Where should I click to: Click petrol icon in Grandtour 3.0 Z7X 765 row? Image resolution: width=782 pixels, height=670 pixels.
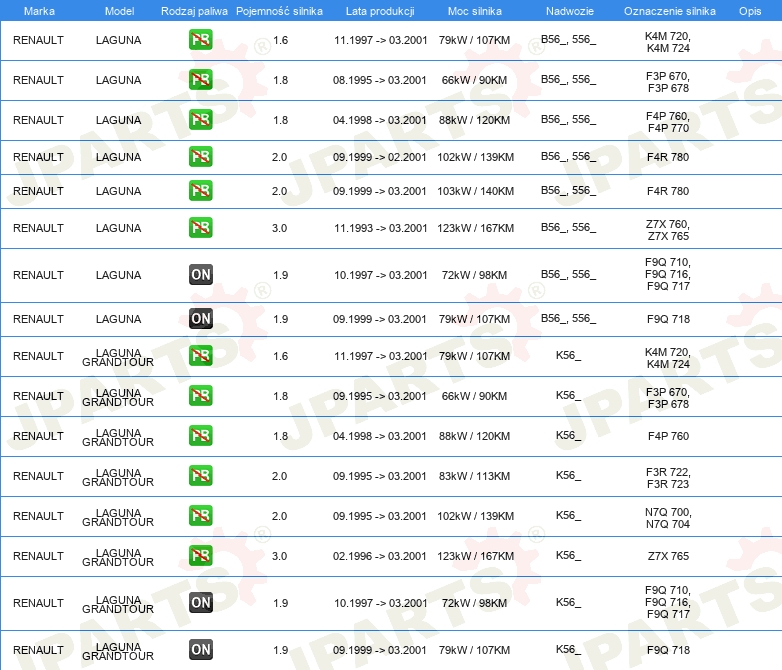tap(200, 555)
